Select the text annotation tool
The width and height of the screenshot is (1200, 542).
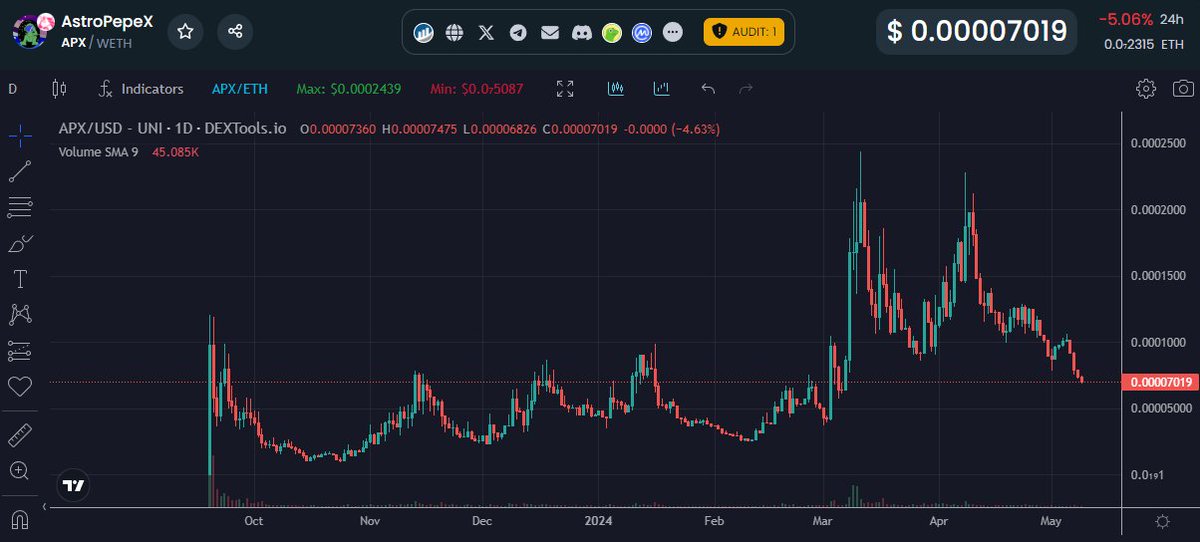[x=20, y=278]
